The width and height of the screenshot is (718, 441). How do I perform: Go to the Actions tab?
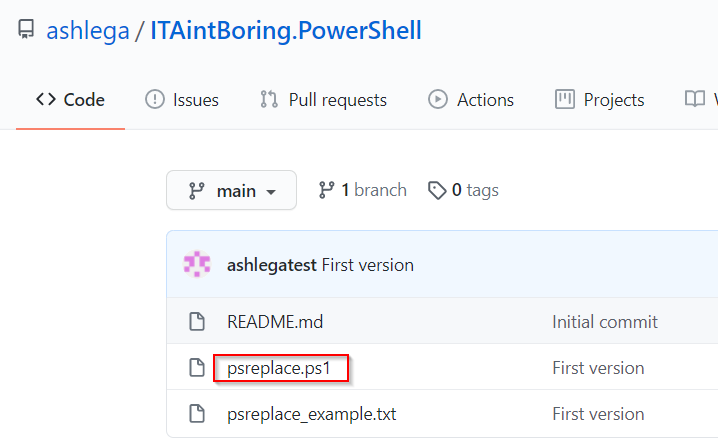click(471, 100)
